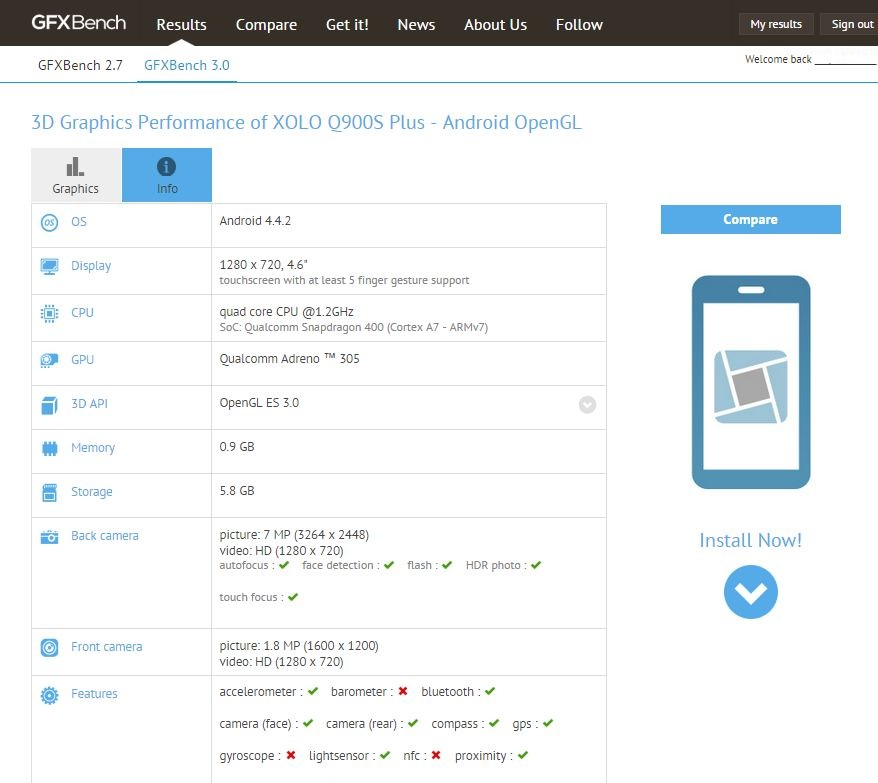Click the autofocus check mark
Image resolution: width=878 pixels, height=783 pixels.
pyautogui.click(x=284, y=565)
